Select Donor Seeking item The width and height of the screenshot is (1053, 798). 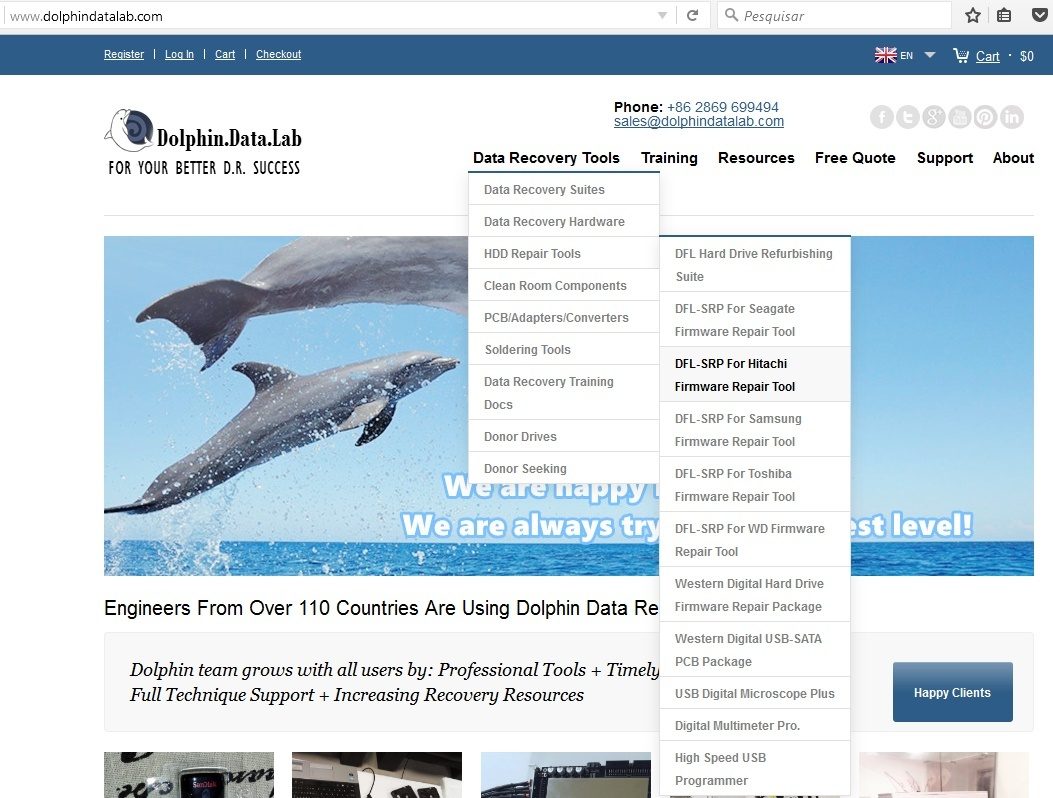pyautogui.click(x=563, y=469)
